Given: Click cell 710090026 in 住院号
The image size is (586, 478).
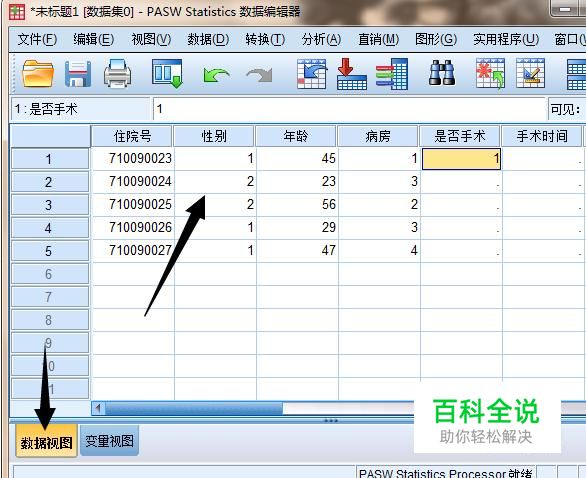Looking at the screenshot, I should point(133,228).
